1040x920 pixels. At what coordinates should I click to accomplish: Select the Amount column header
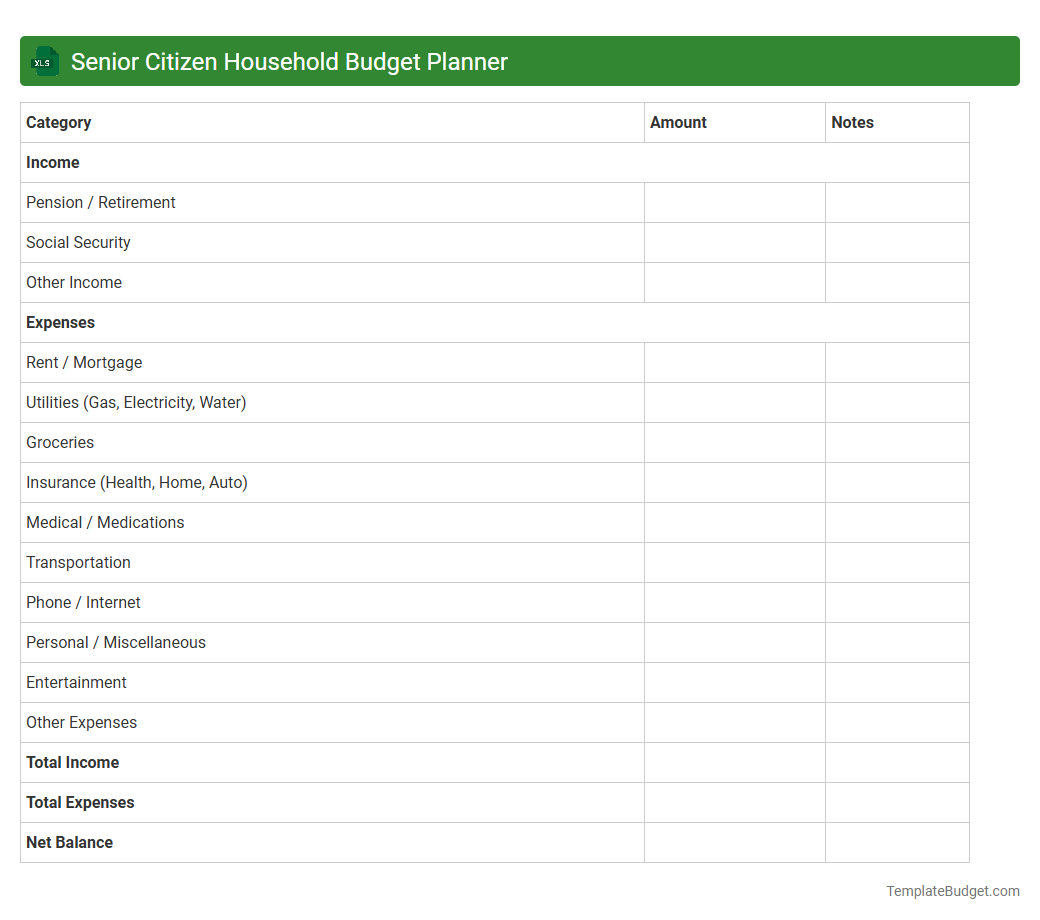click(x=678, y=122)
